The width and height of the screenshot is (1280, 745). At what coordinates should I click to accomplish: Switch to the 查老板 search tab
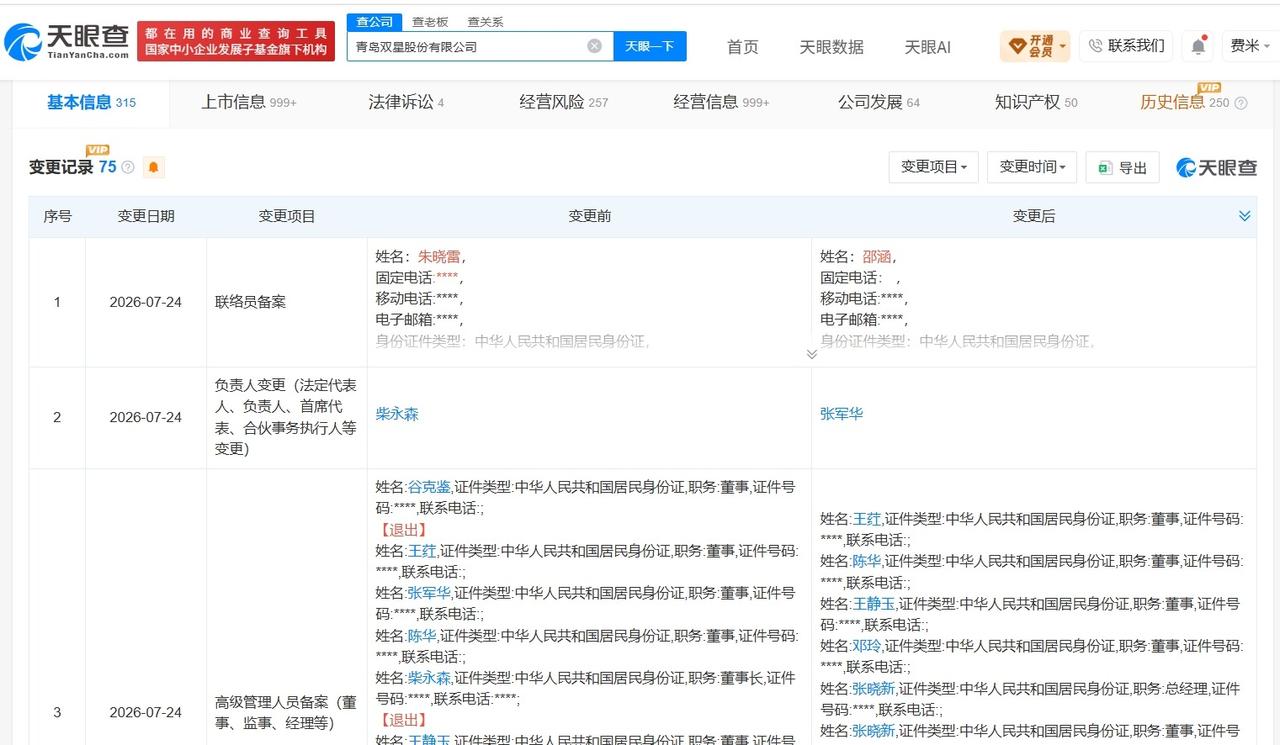(x=430, y=22)
